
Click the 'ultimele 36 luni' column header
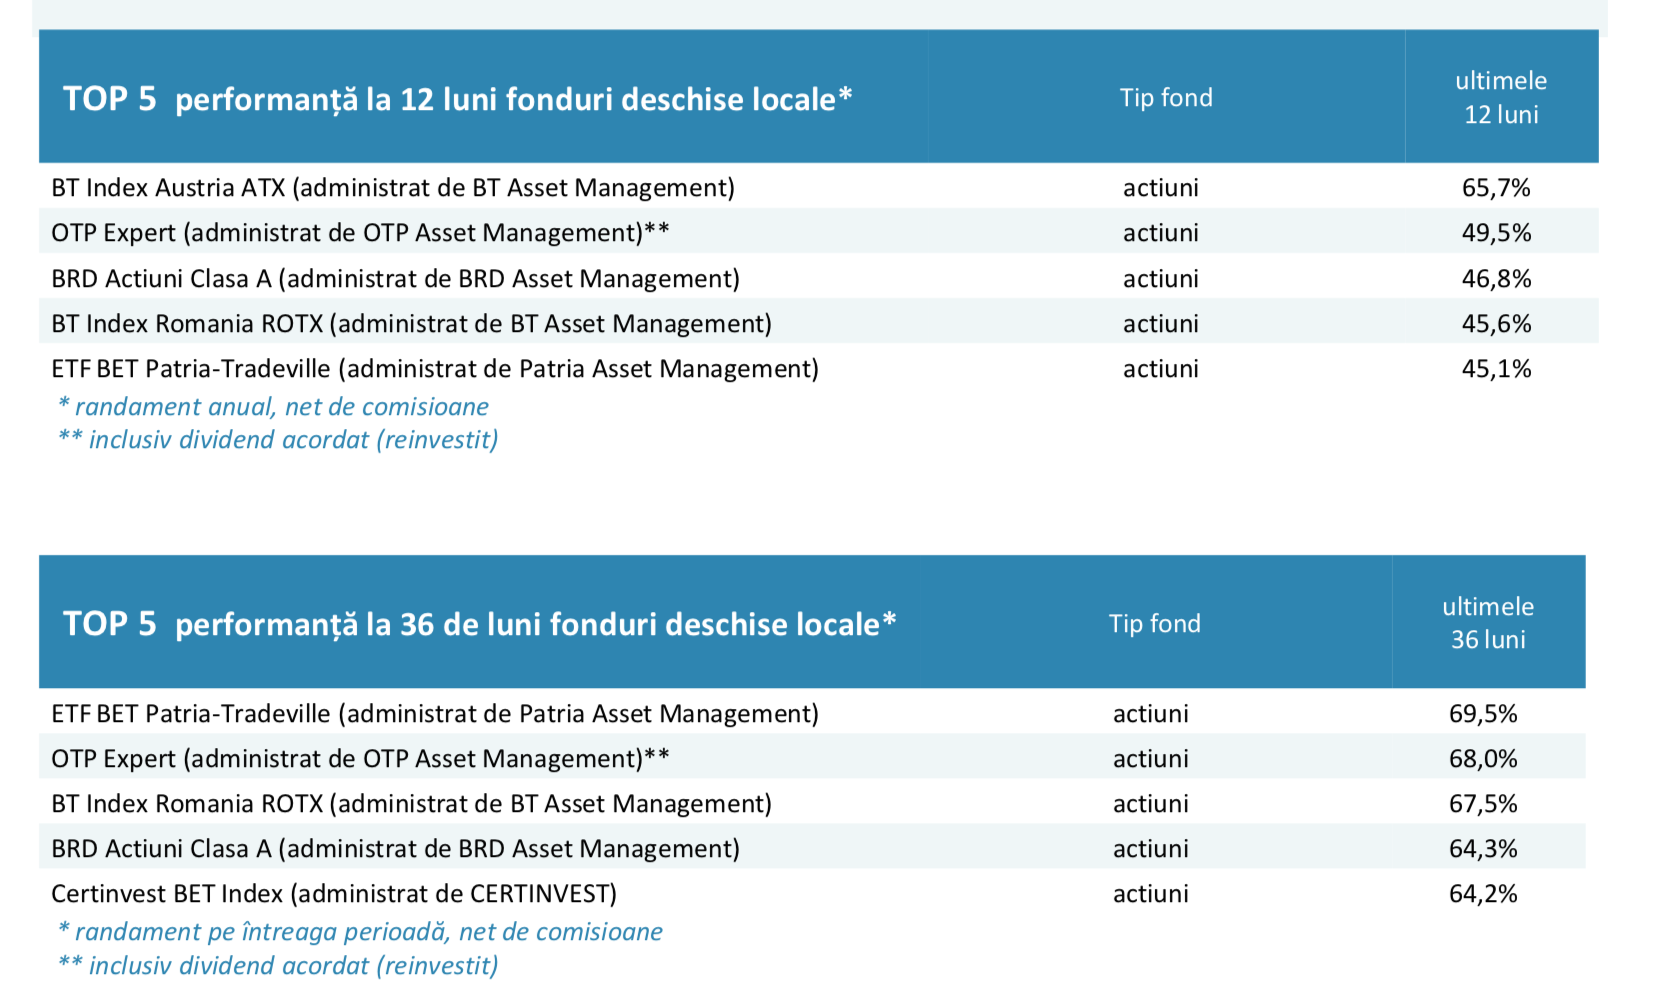pos(1488,623)
